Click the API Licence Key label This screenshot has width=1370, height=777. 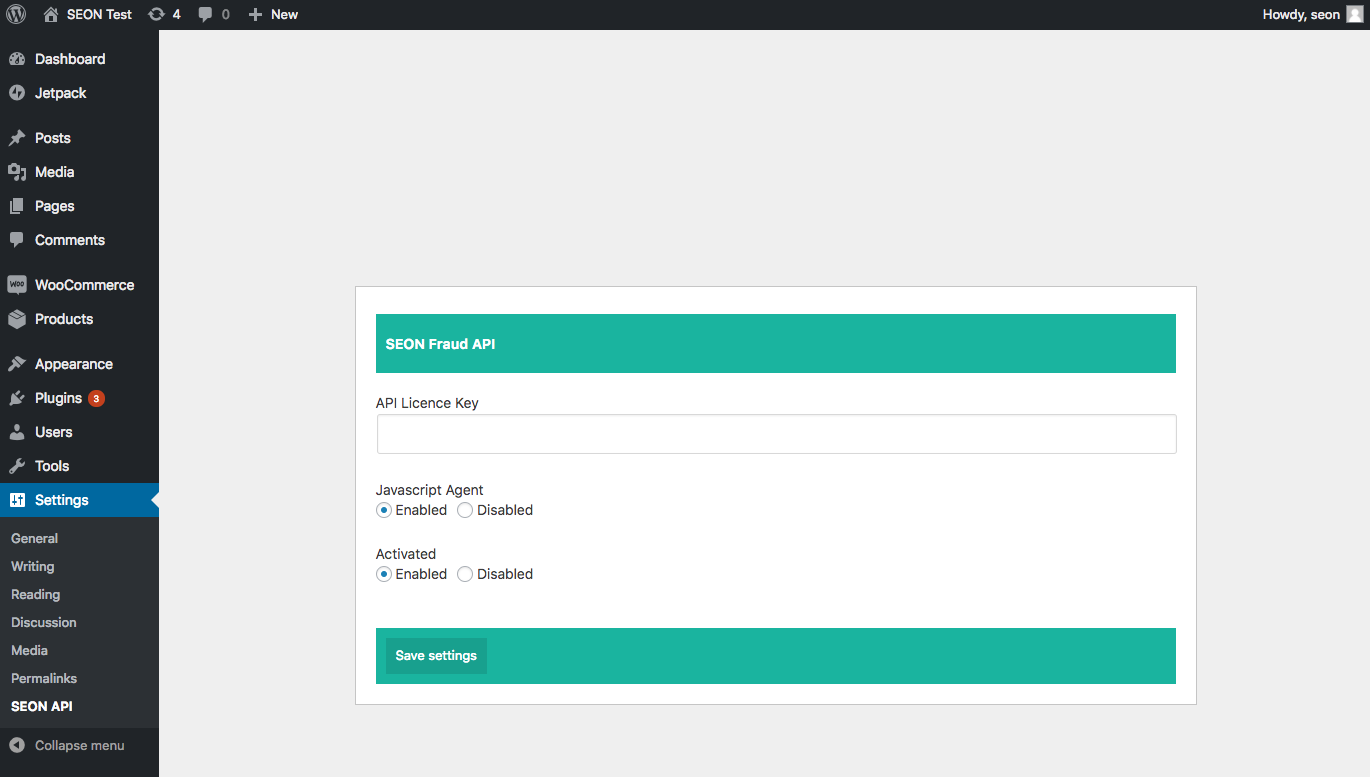pos(427,403)
